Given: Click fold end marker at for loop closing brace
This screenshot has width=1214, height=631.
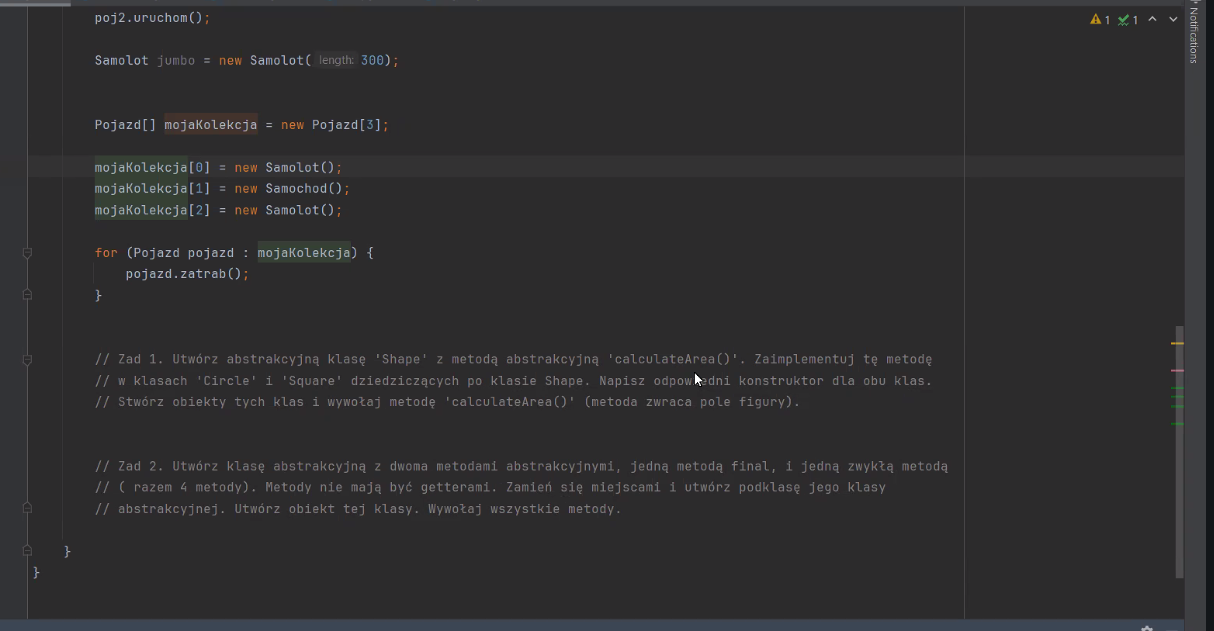Looking at the screenshot, I should (27, 295).
